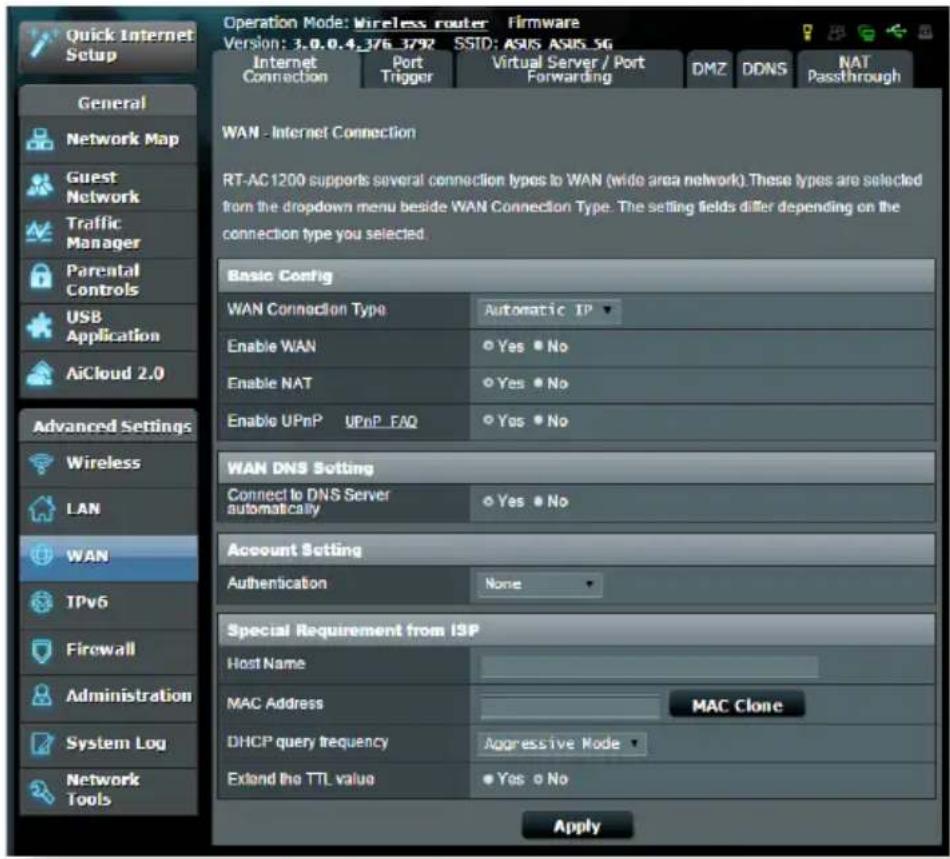Click the USB status icon in header
This screenshot has width=950, height=859.
pos(896,30)
